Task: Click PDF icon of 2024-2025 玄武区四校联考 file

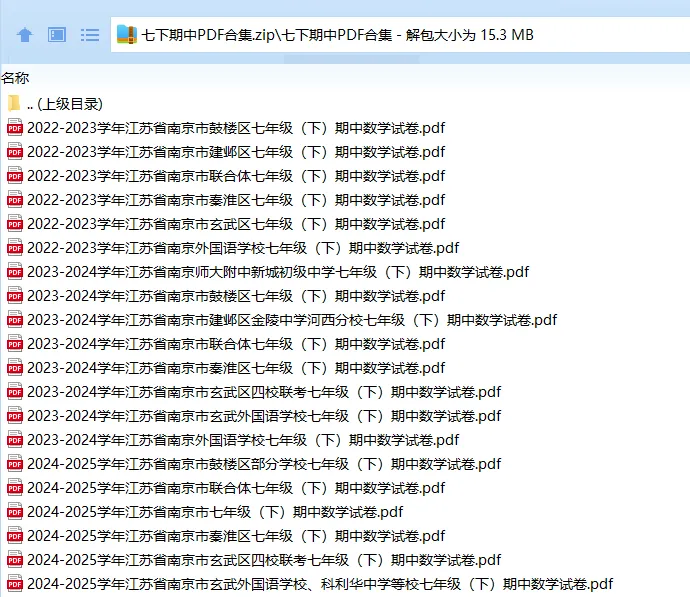Action: (x=15, y=559)
